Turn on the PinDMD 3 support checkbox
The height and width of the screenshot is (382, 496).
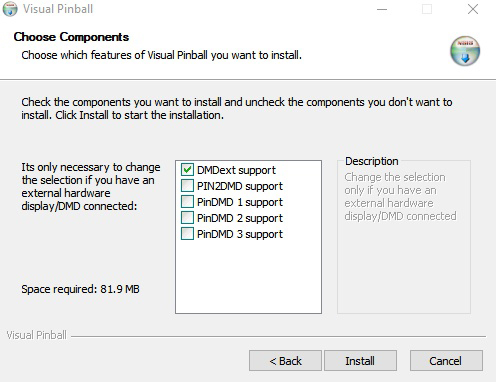coord(187,234)
